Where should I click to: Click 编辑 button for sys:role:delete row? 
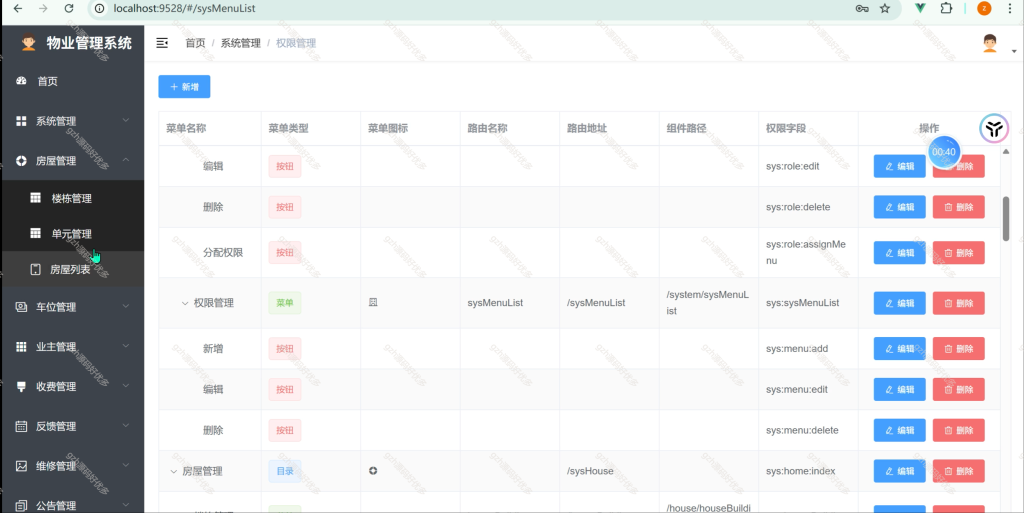[x=899, y=207]
